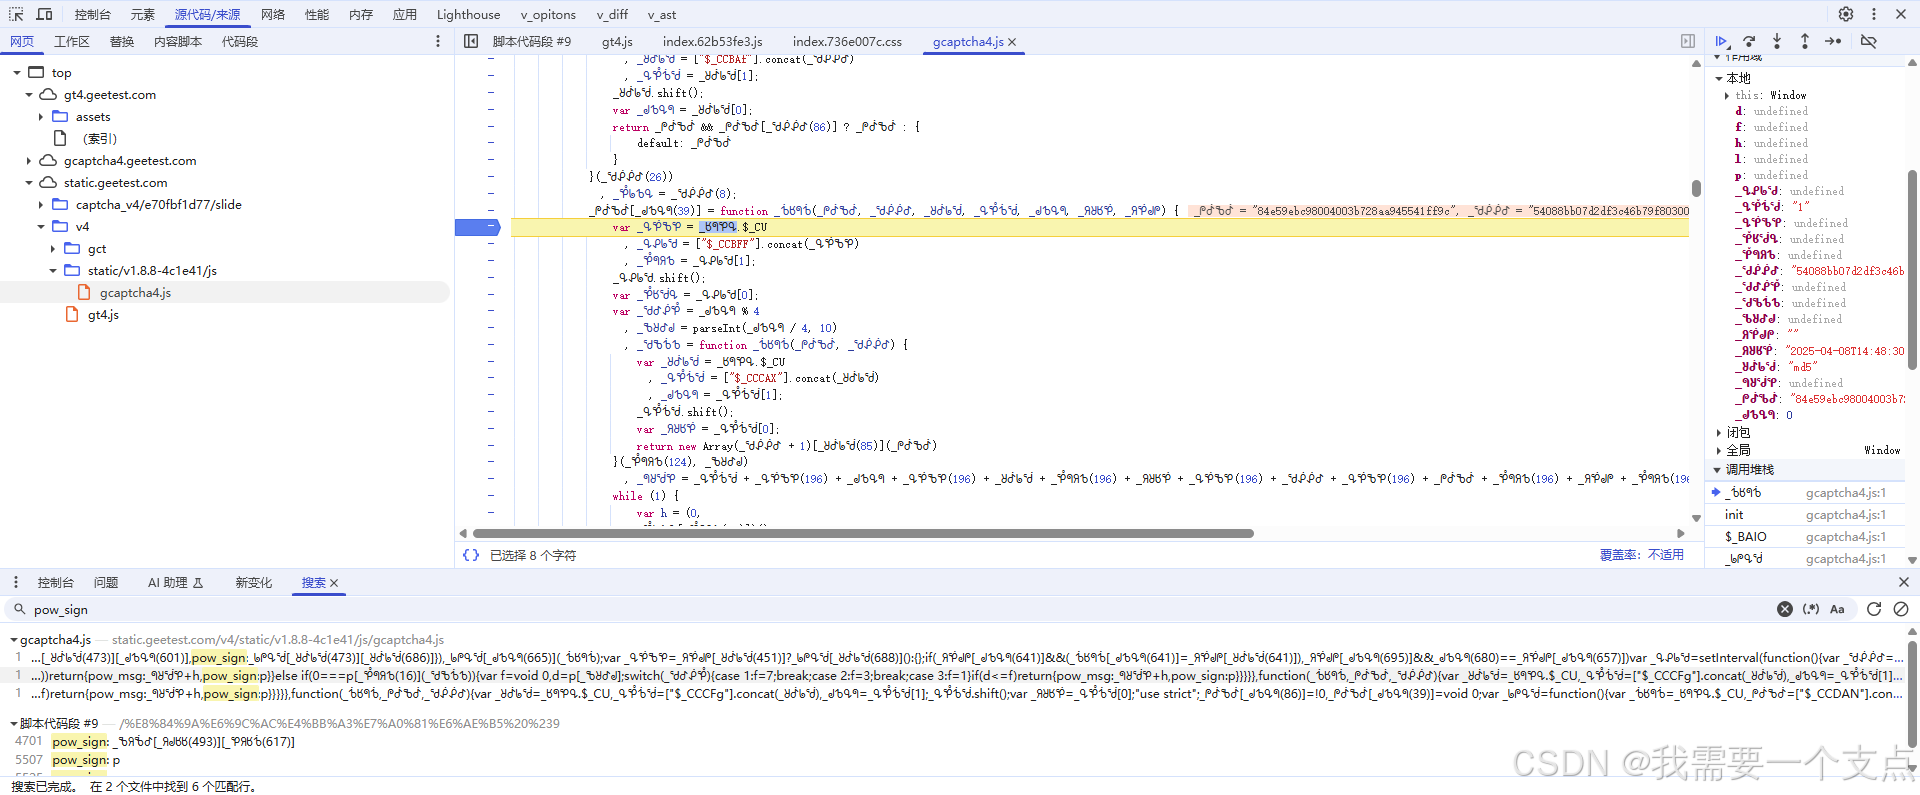Step over the next function call

[1749, 41]
